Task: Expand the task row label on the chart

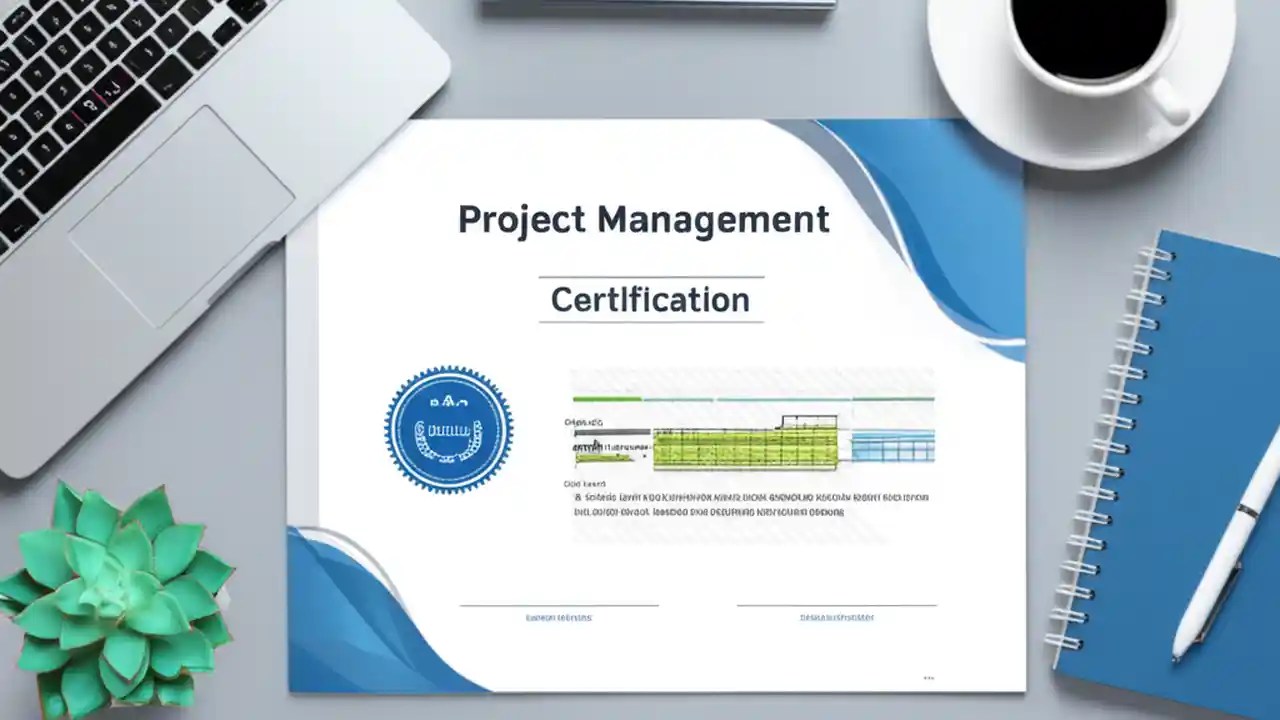Action: point(606,446)
